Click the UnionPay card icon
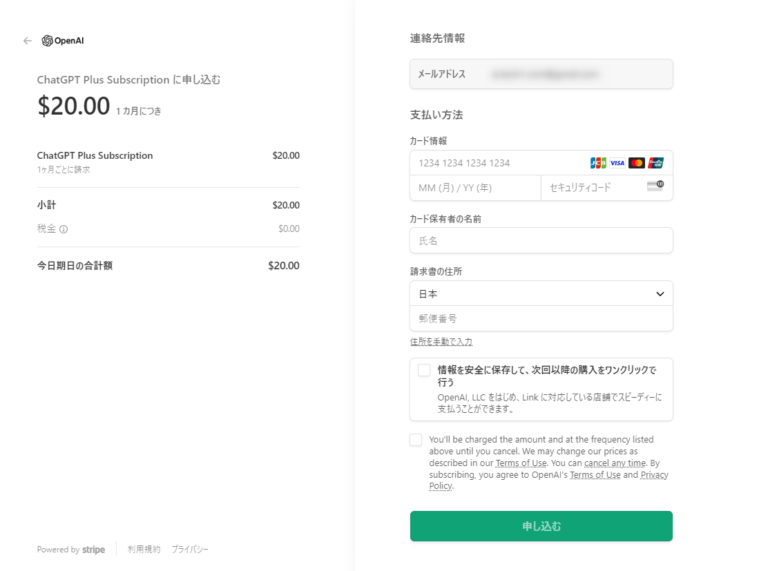The height and width of the screenshot is (571, 768). tap(656, 163)
